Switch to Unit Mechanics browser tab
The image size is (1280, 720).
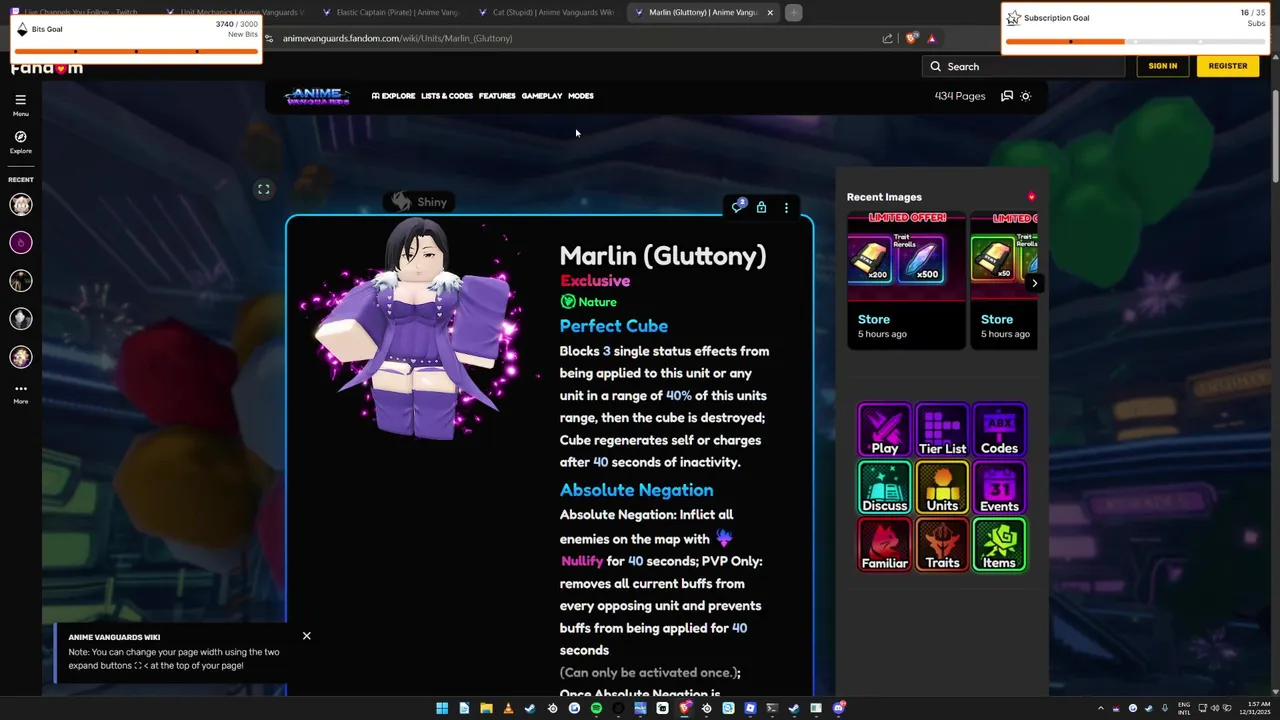tap(237, 12)
